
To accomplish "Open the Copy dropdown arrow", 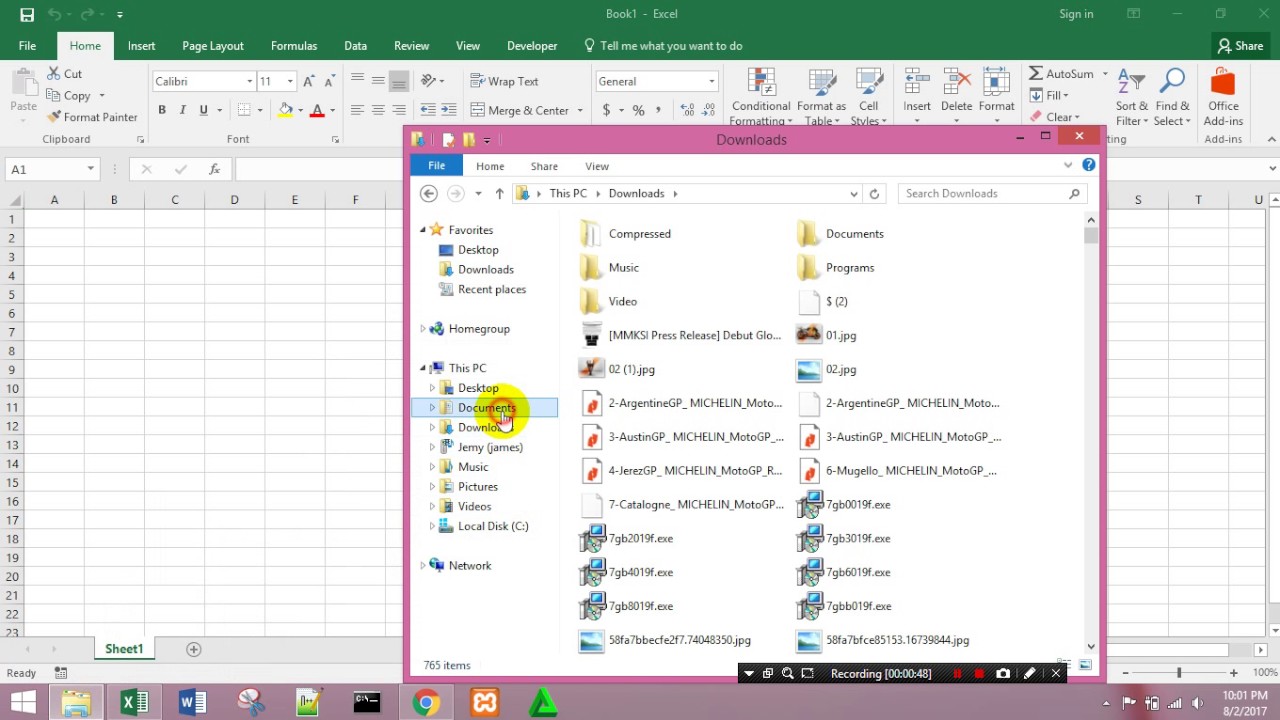I will (x=101, y=96).
